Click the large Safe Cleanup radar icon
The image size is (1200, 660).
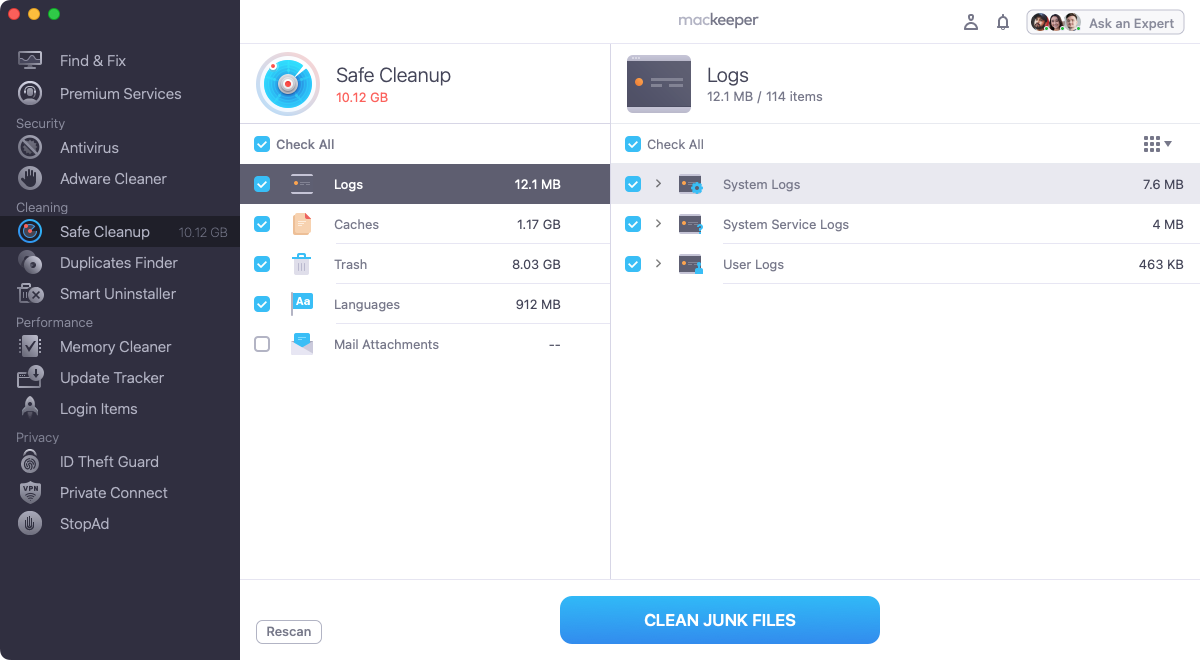point(288,84)
